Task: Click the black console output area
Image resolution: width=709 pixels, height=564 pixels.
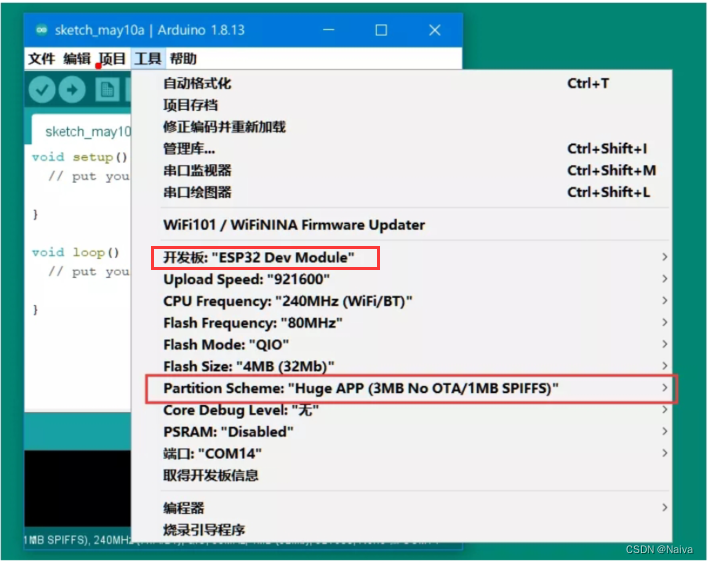Action: coord(77,488)
